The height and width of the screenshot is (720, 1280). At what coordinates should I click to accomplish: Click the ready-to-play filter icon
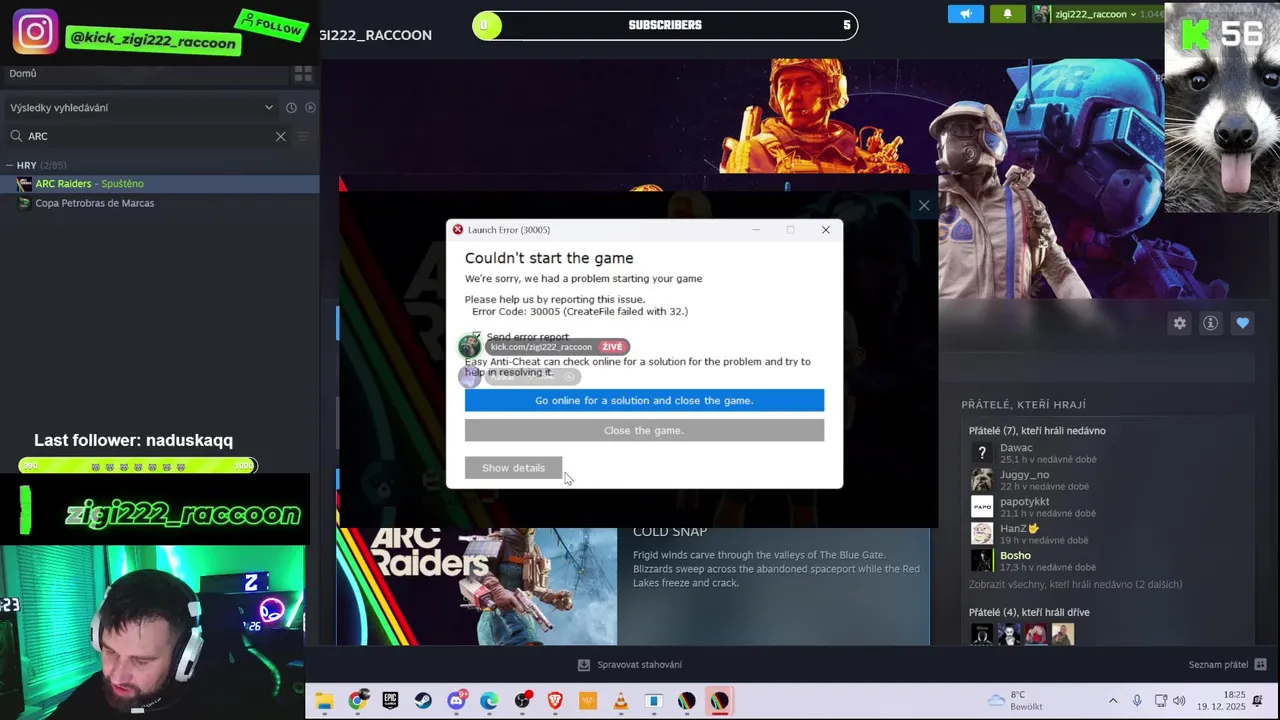[x=310, y=108]
